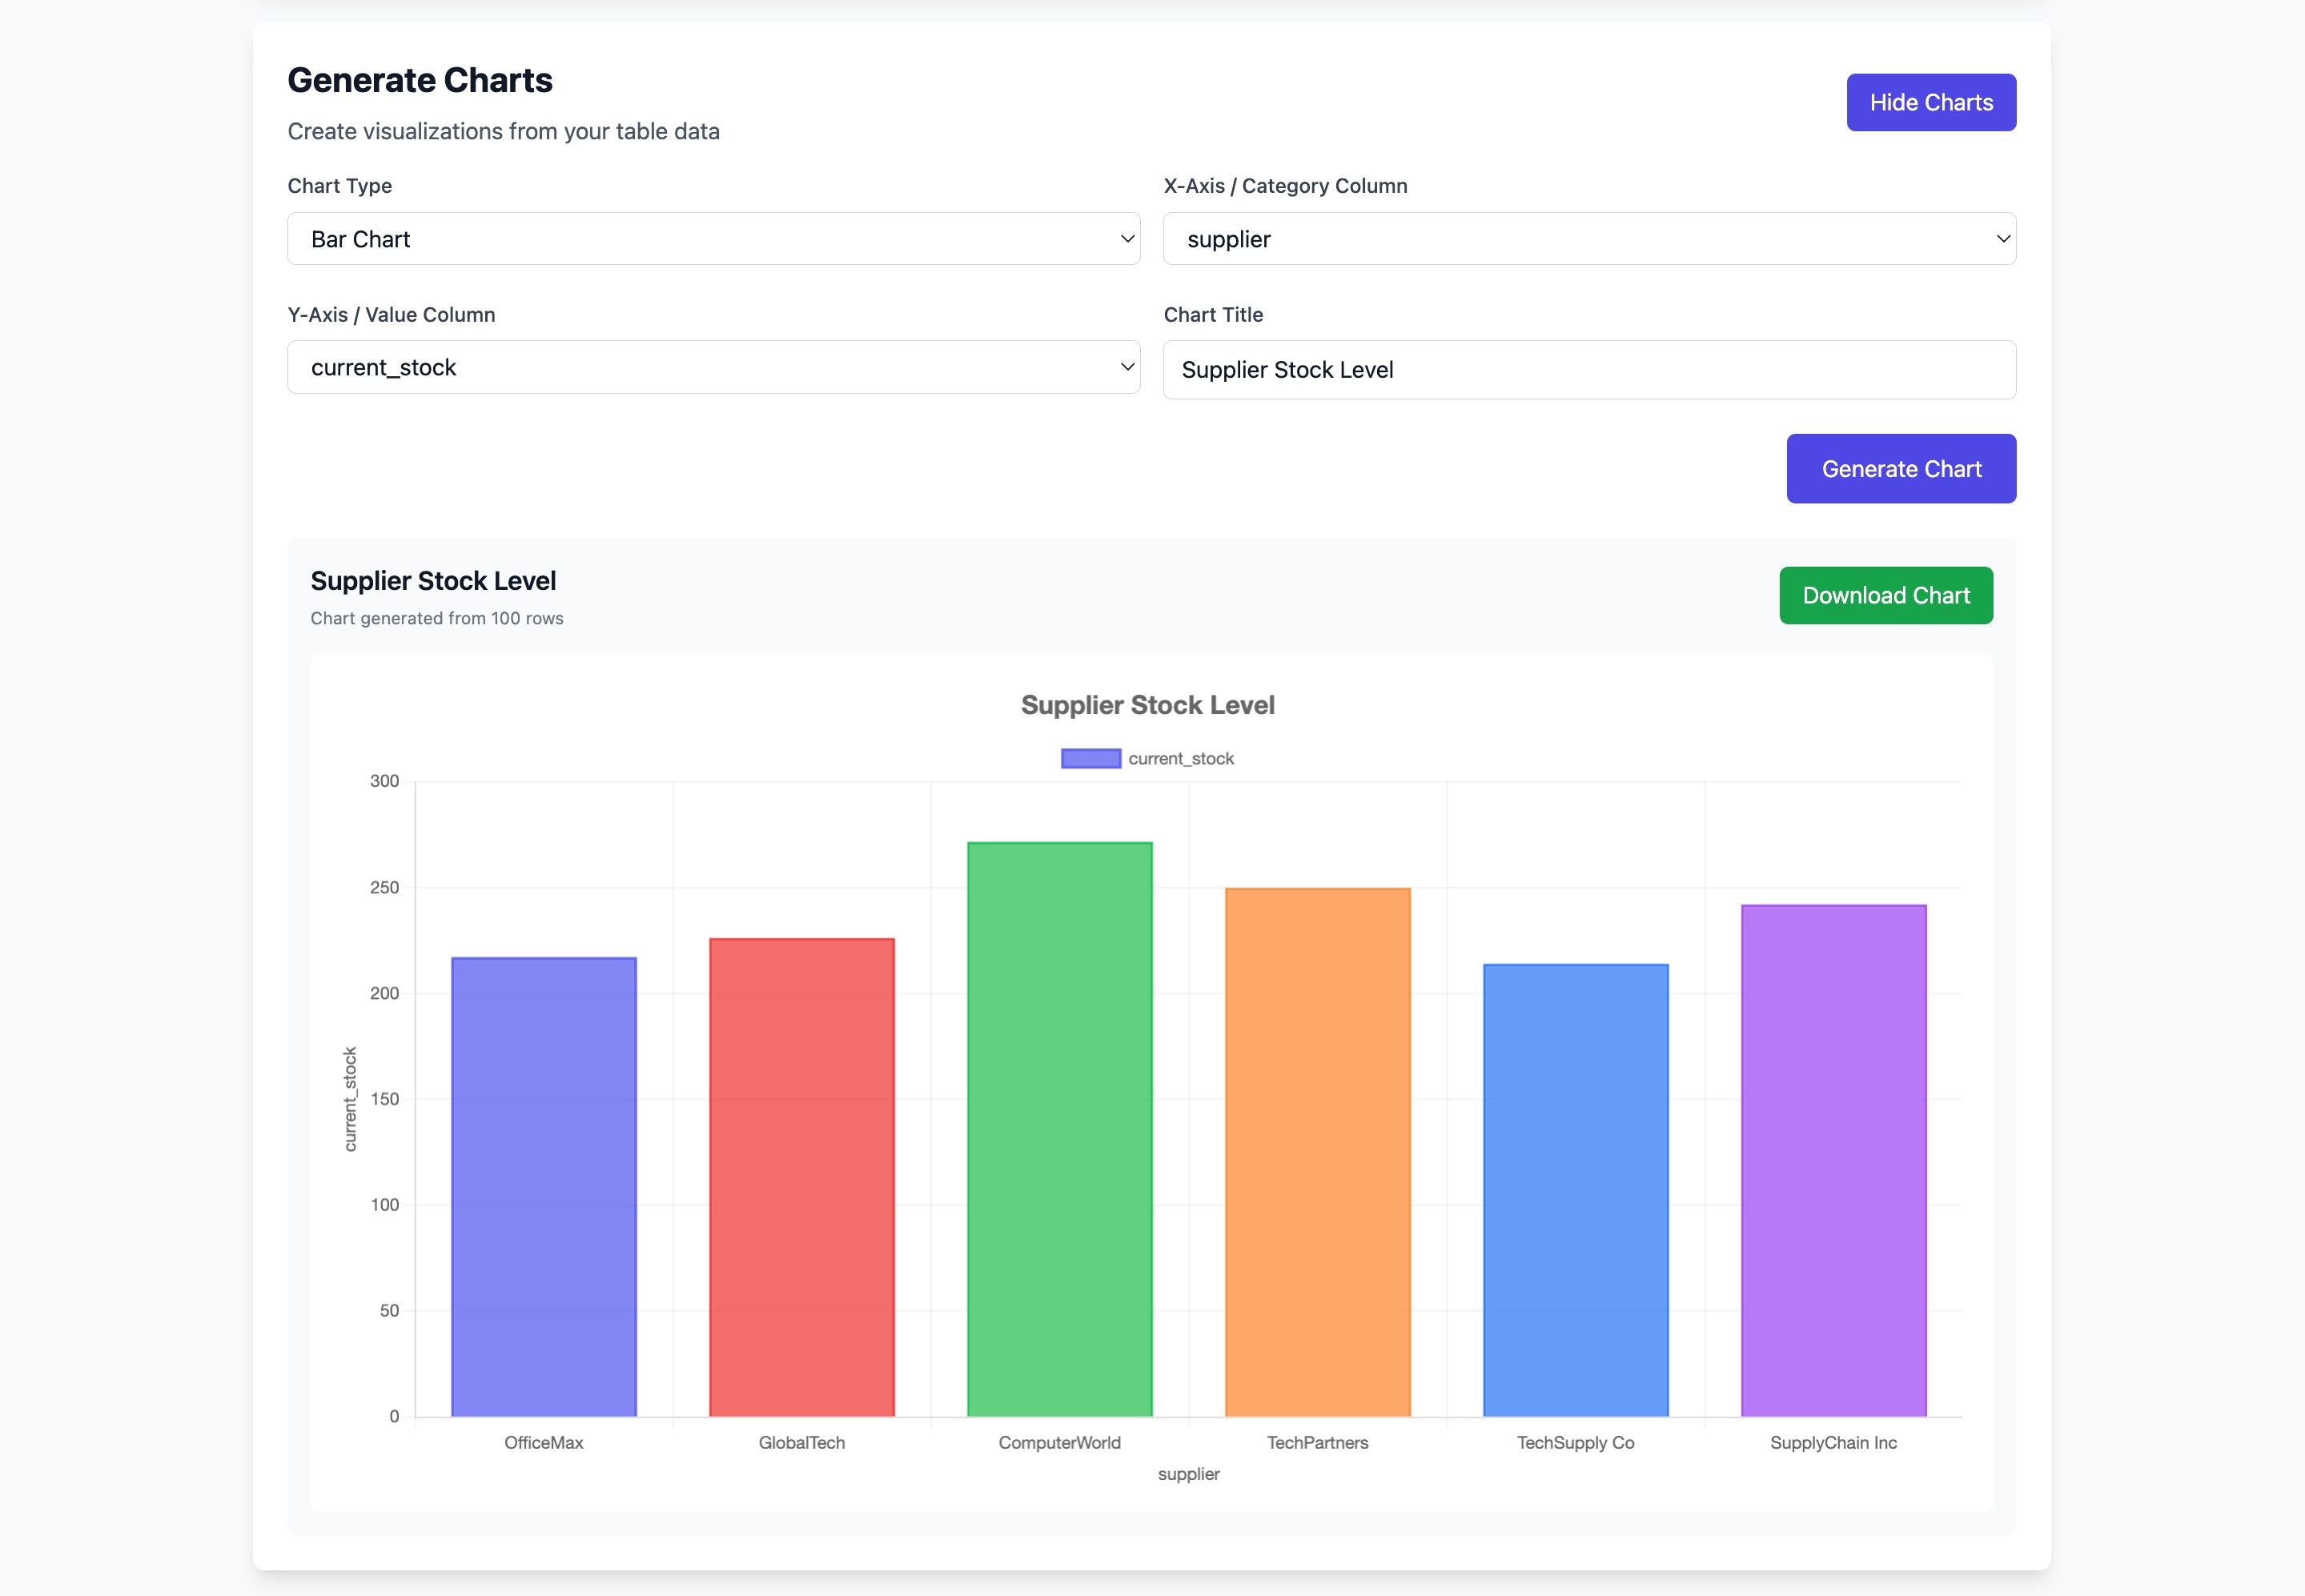Select the orange TechPartners bar
The image size is (2305, 1596).
[x=1318, y=1151]
